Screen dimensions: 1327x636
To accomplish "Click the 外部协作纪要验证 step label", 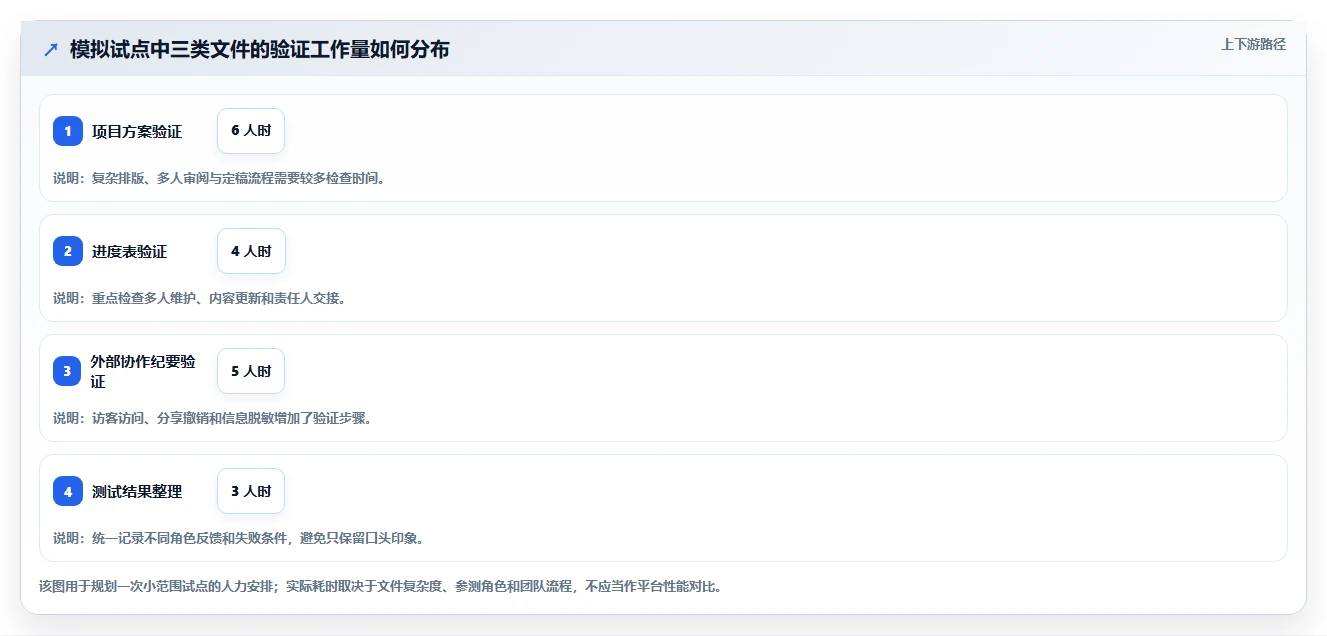I will click(143, 371).
